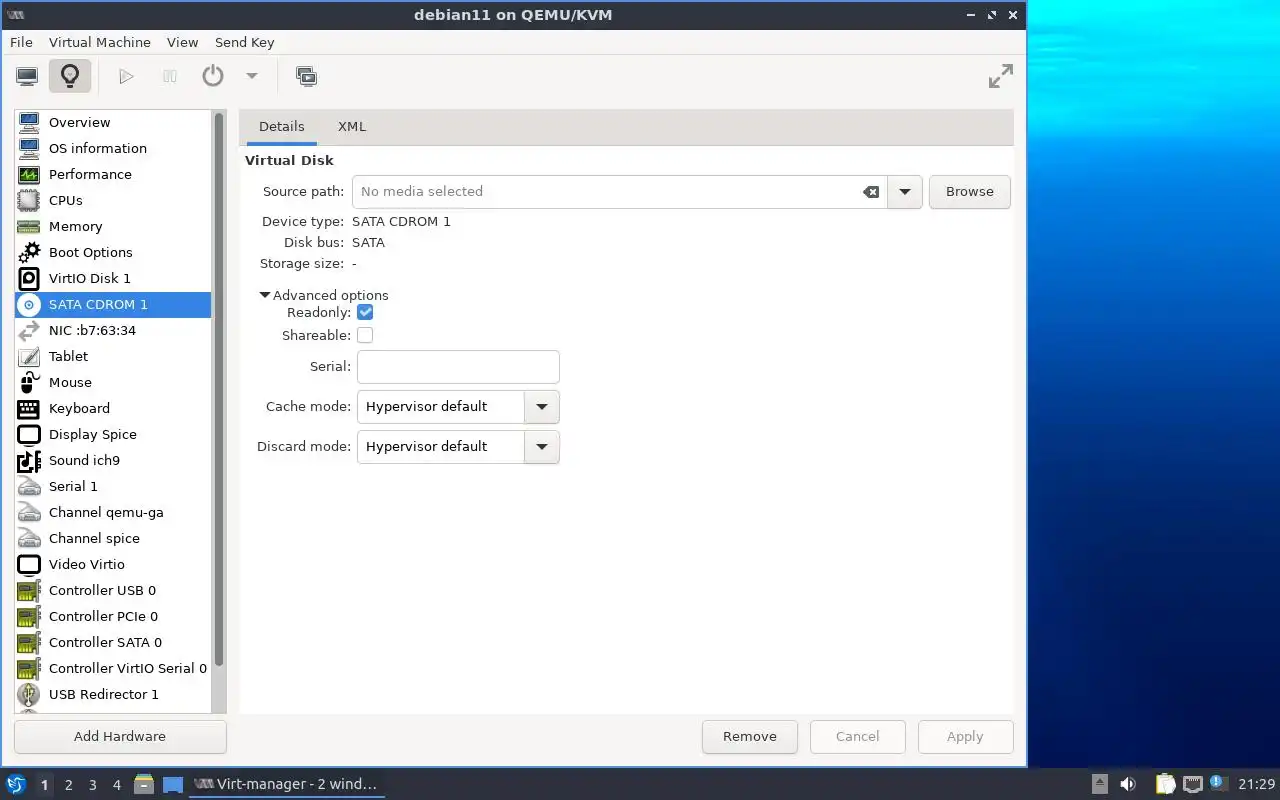Select Channel spice entry

point(113,538)
